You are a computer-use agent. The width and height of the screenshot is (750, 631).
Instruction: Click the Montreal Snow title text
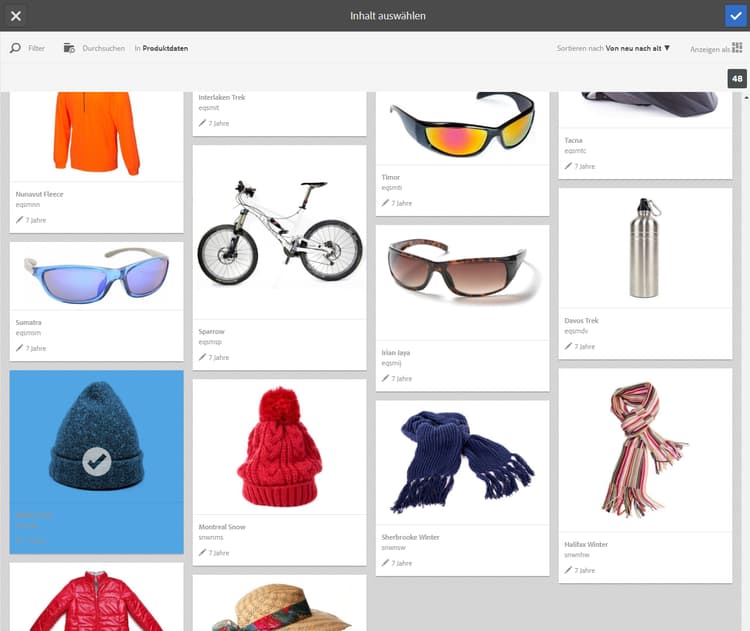[222, 527]
